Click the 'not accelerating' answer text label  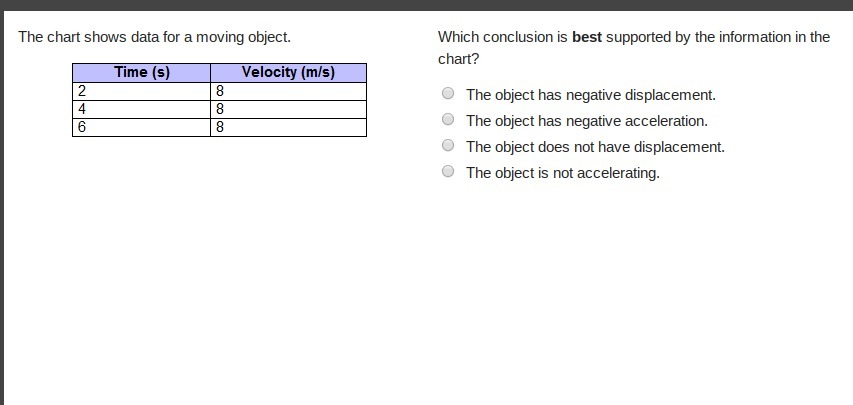[563, 173]
